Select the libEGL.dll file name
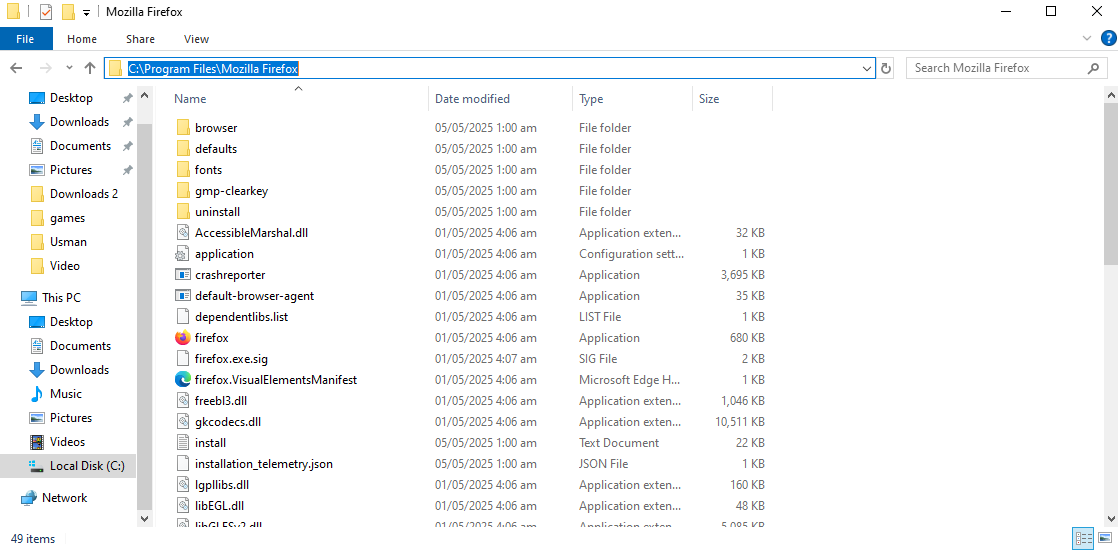Viewport: 1118px width, 551px height. point(220,506)
